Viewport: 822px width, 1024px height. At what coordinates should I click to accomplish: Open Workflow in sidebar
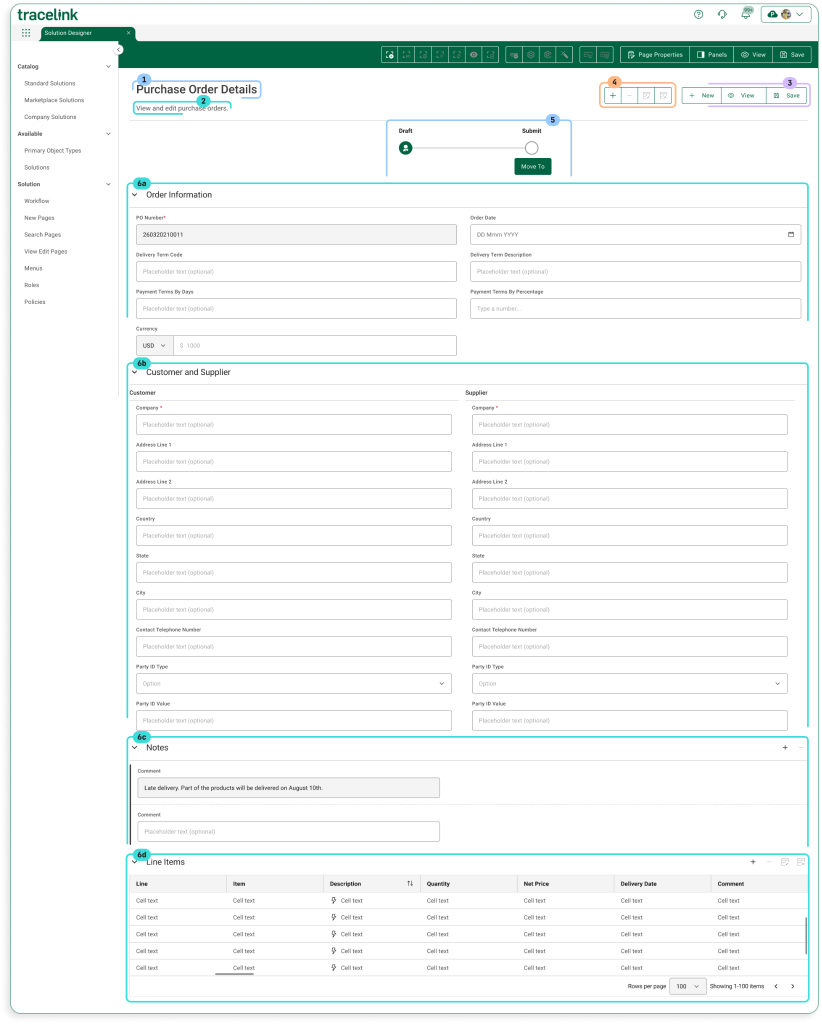[37, 201]
